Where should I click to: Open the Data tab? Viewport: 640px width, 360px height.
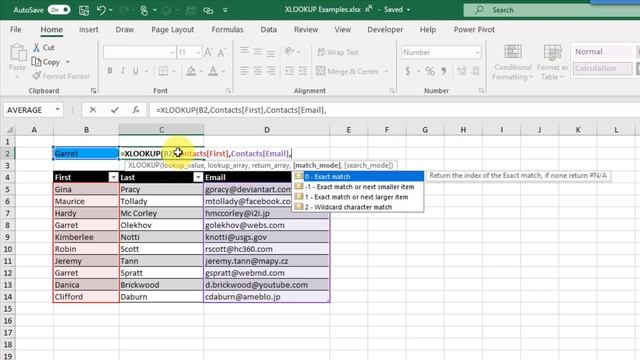(269, 29)
